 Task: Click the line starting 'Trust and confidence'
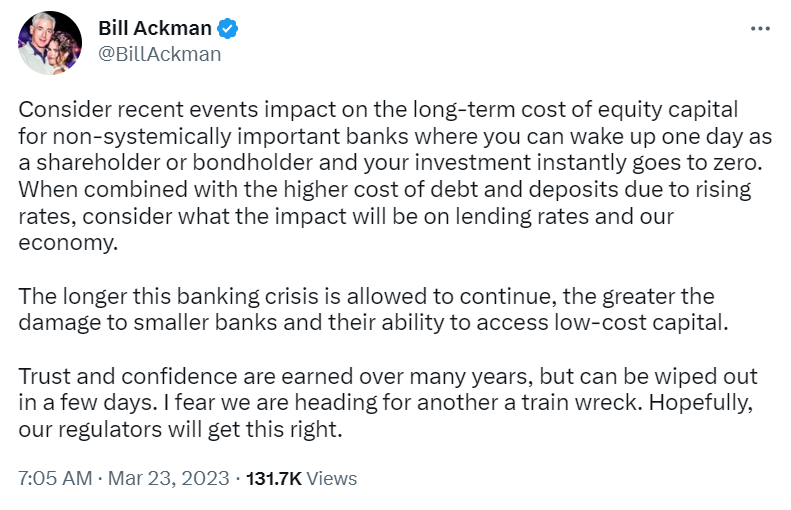point(388,376)
